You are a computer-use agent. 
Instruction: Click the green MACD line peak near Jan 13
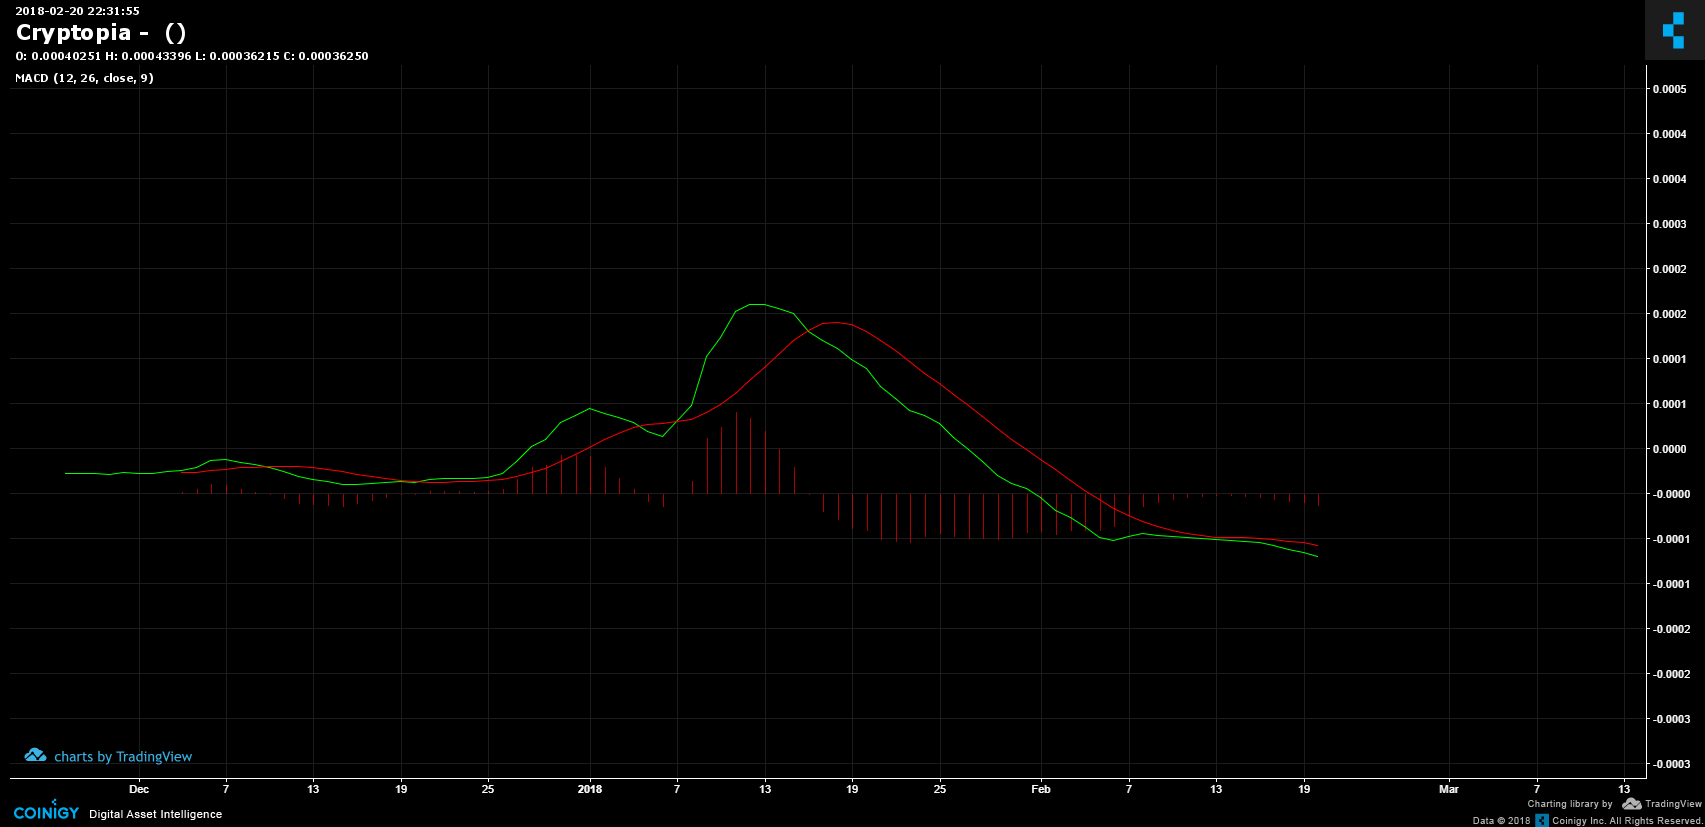758,304
